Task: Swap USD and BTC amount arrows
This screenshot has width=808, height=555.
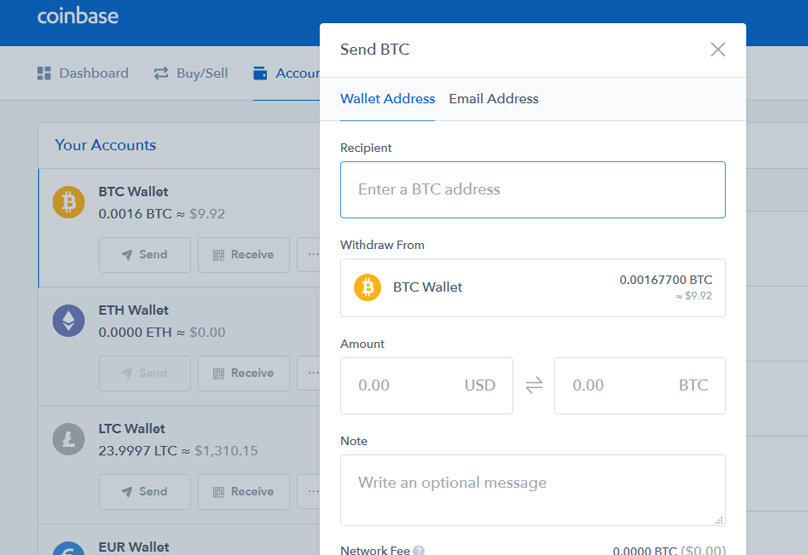Action: click(534, 385)
